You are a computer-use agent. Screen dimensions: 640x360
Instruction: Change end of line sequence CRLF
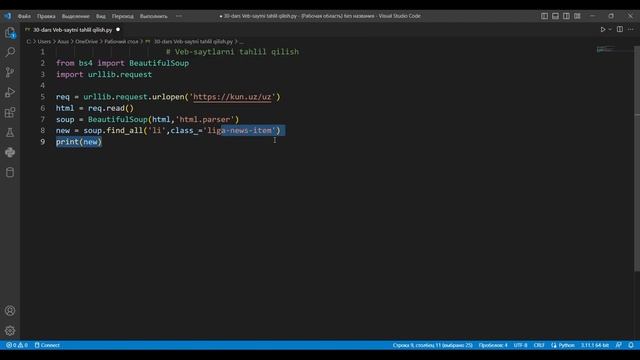click(539, 345)
